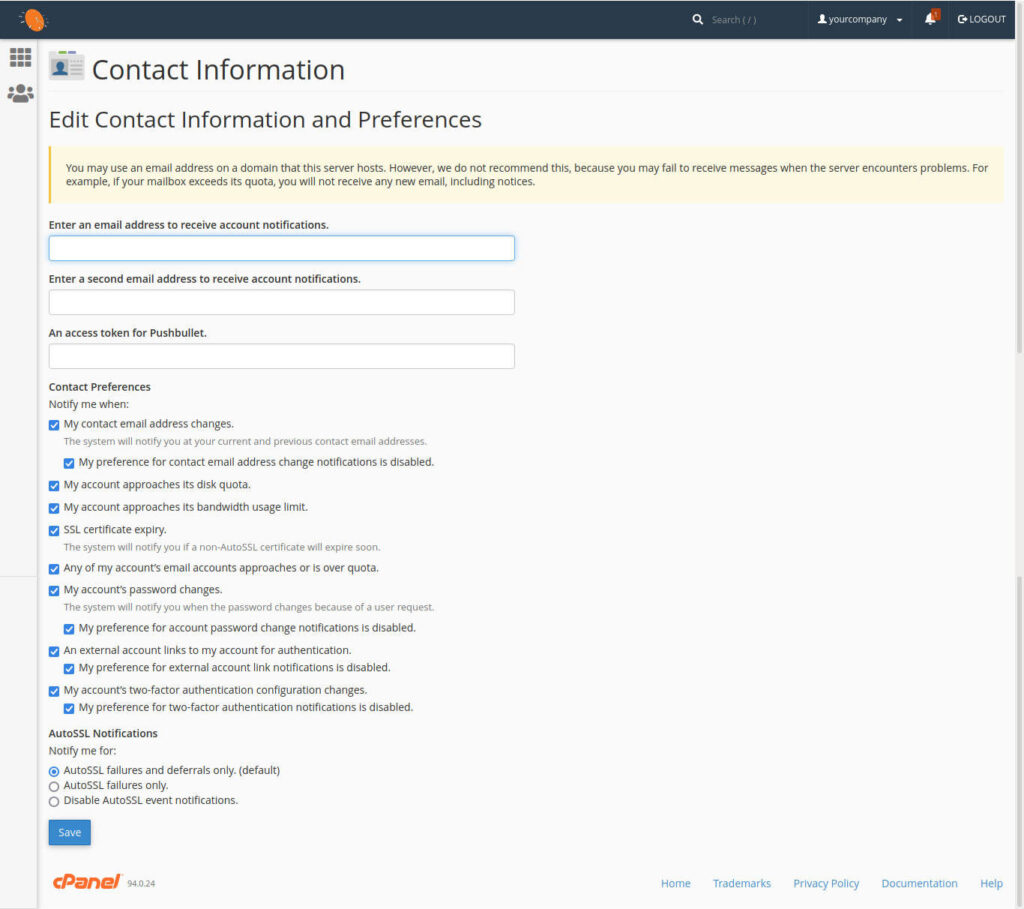Screen dimensions: 1024x909
Task: Toggle two-factor notifications disabled preference
Action: pyautogui.click(x=69, y=709)
